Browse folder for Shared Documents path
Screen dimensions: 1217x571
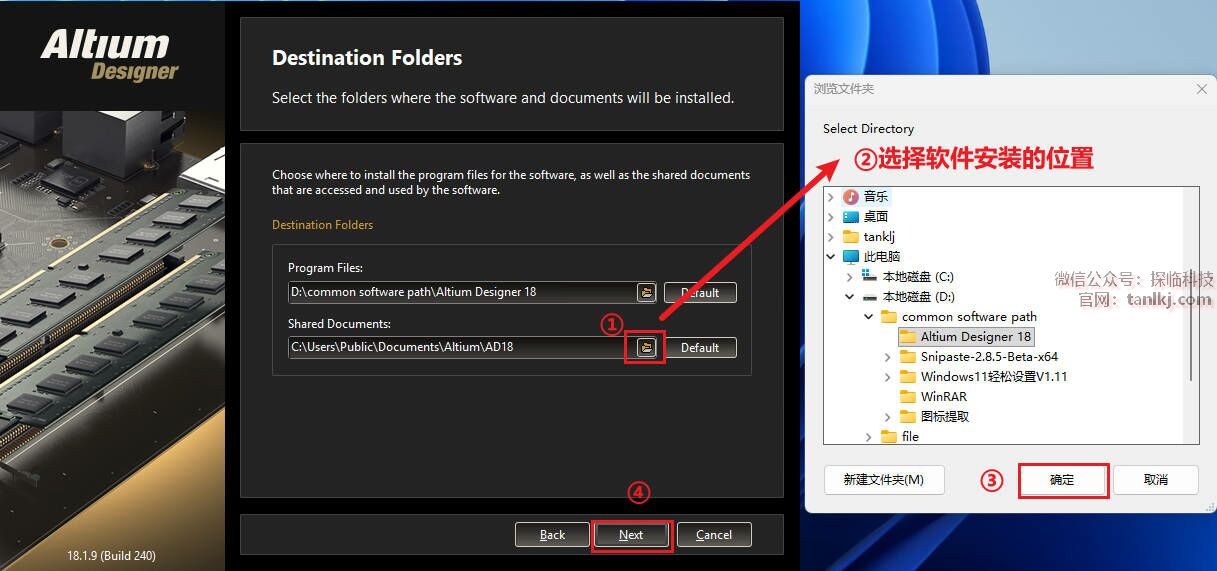pos(646,347)
